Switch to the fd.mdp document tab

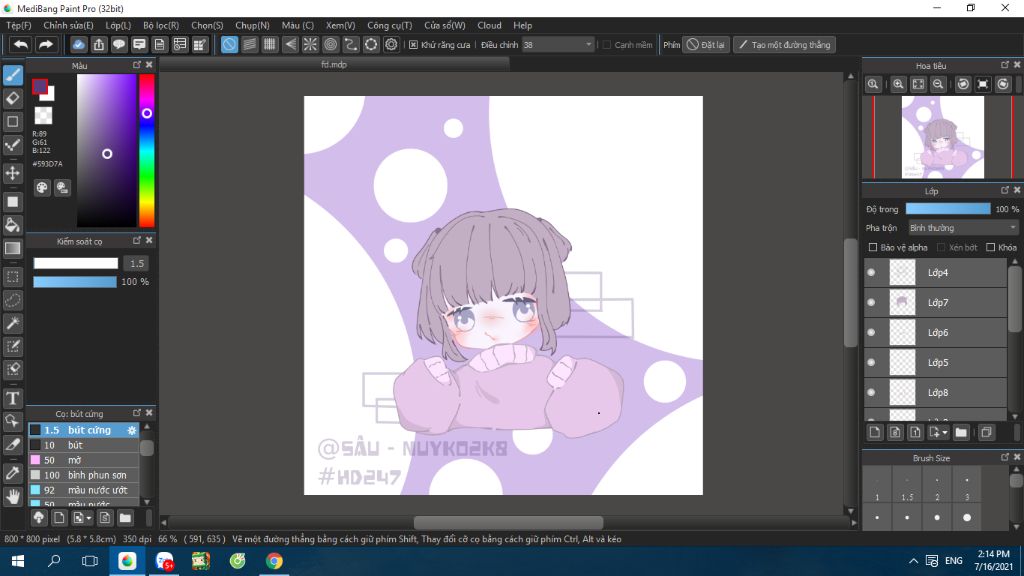pyautogui.click(x=334, y=65)
